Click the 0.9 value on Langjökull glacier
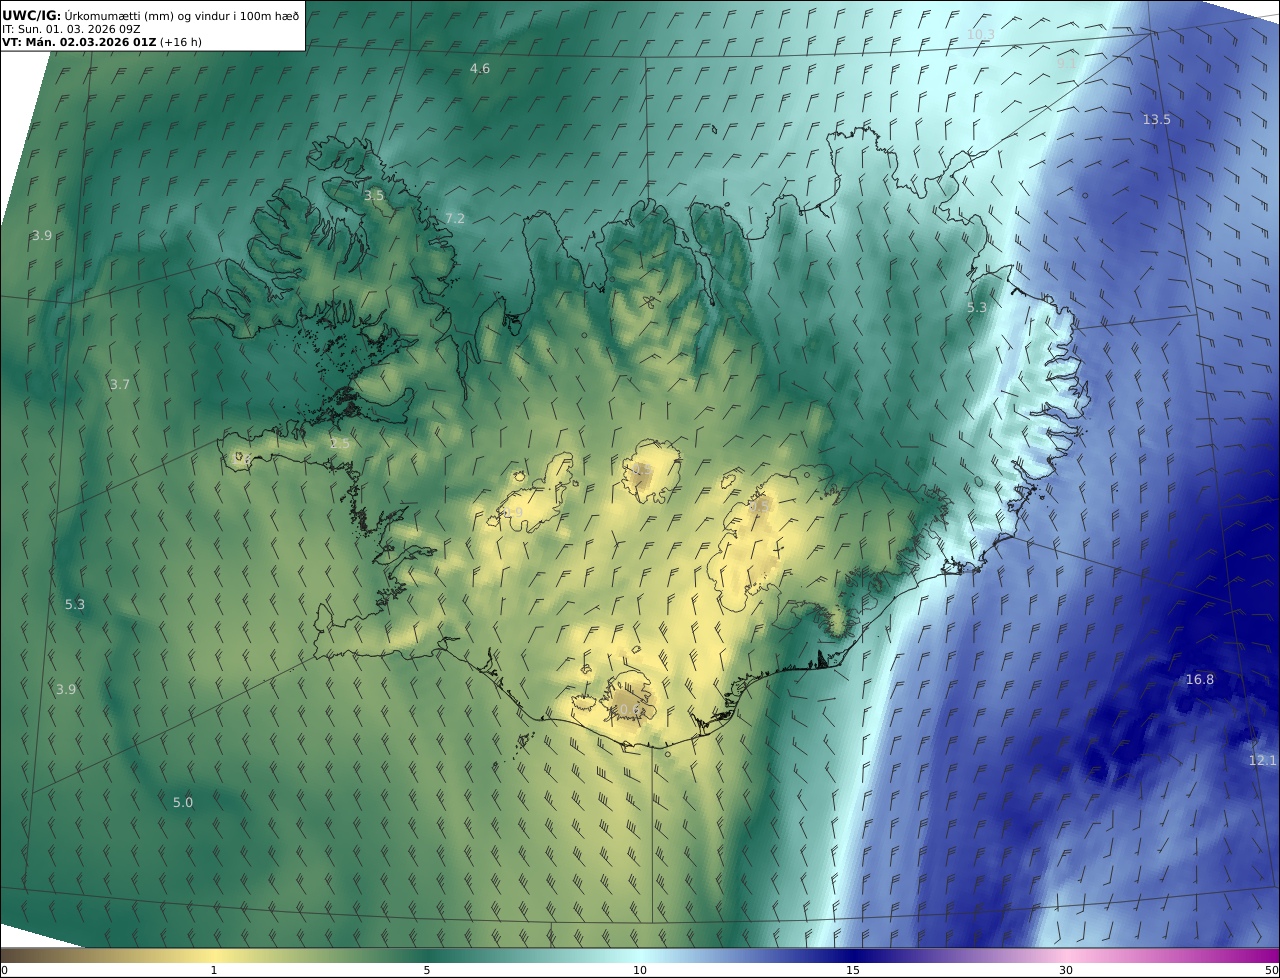The image size is (1280, 978). [x=513, y=512]
